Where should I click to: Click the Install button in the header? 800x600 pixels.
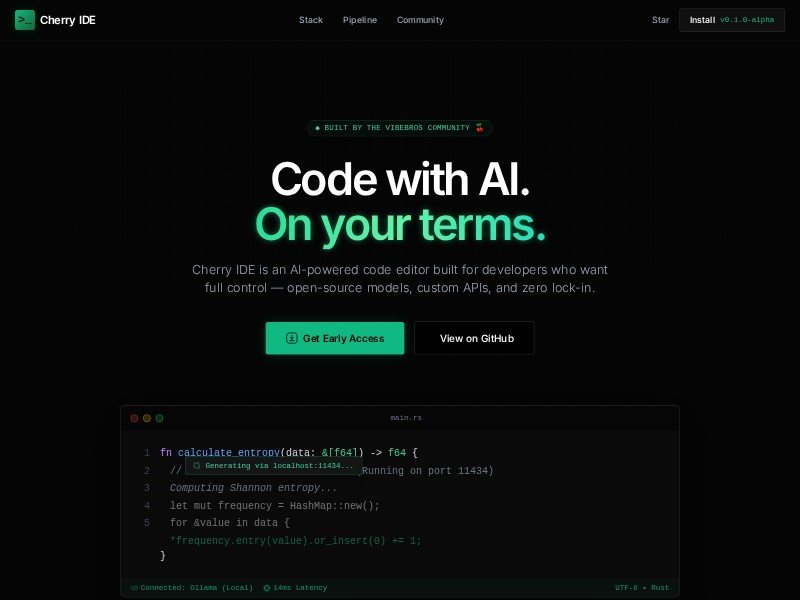703,20
